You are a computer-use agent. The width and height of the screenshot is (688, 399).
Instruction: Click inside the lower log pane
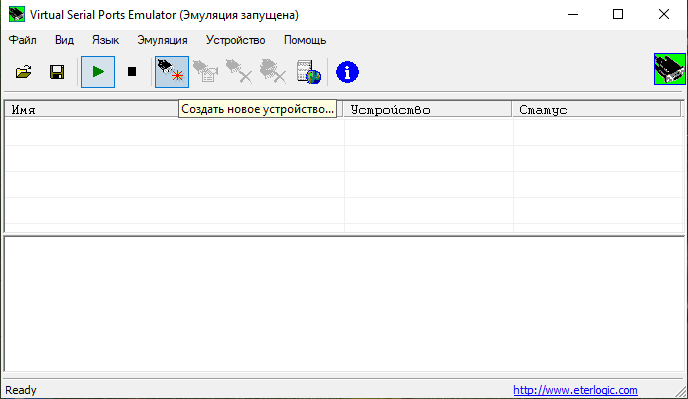click(344, 304)
